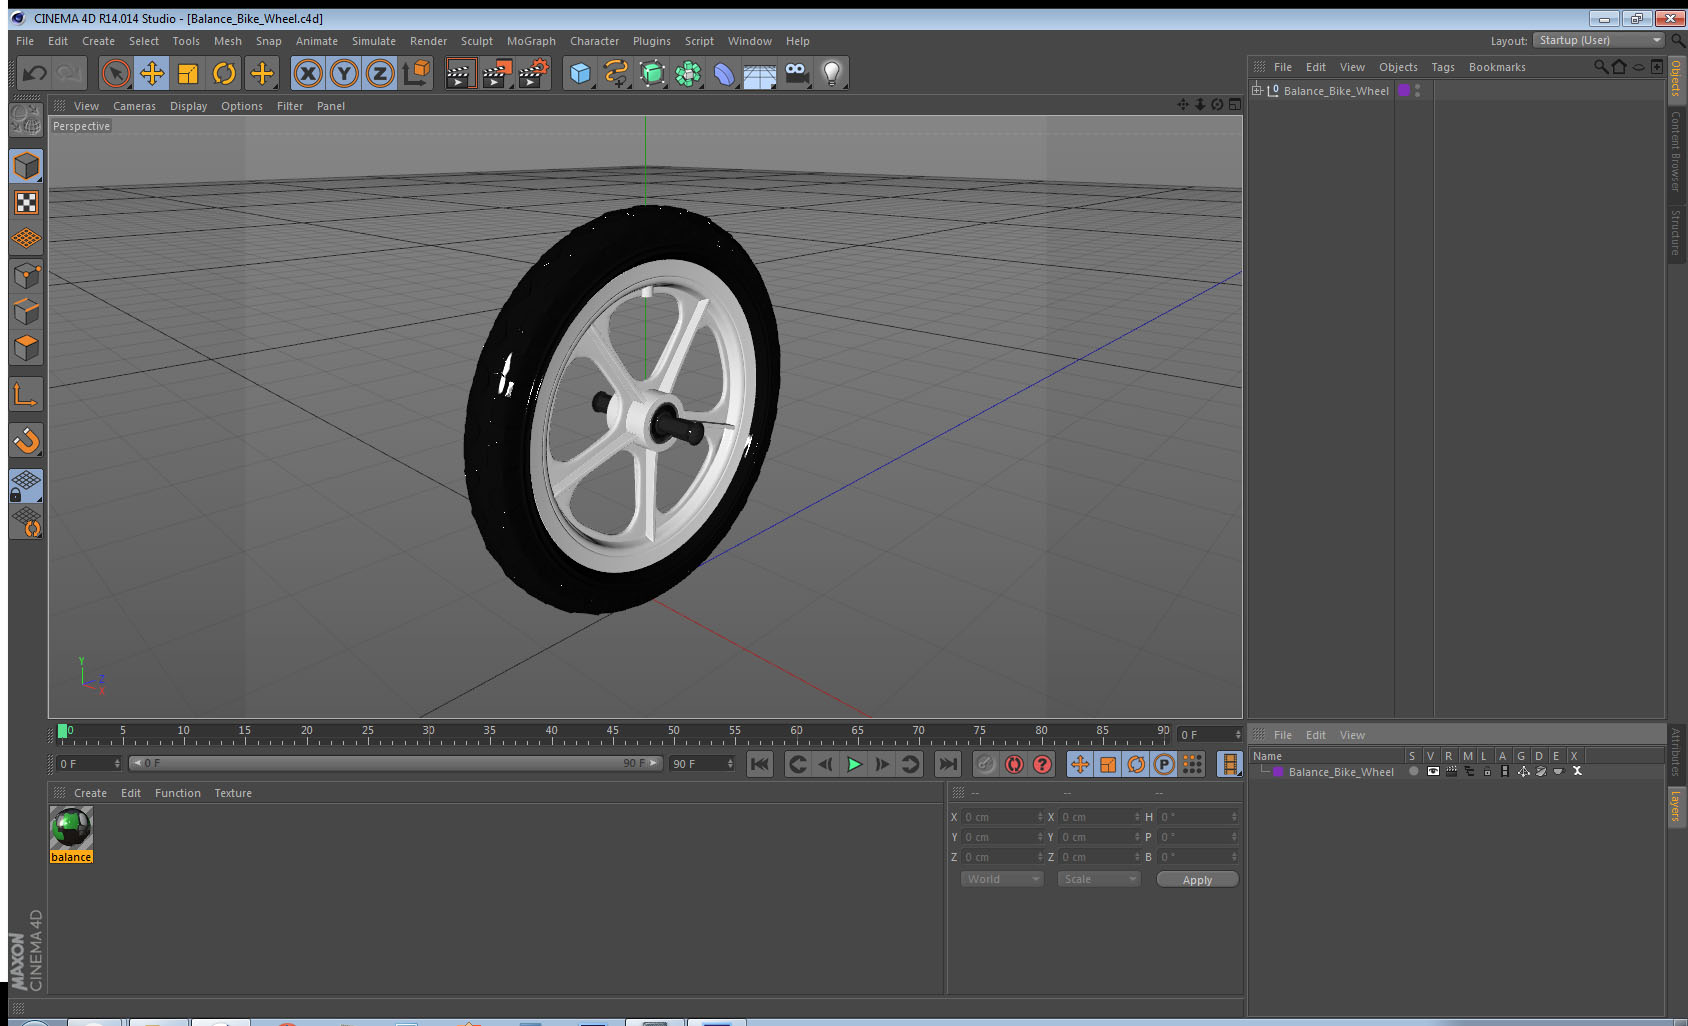1688x1026 pixels.
Task: Click frame 45 on timeline ruler
Action: (612, 733)
